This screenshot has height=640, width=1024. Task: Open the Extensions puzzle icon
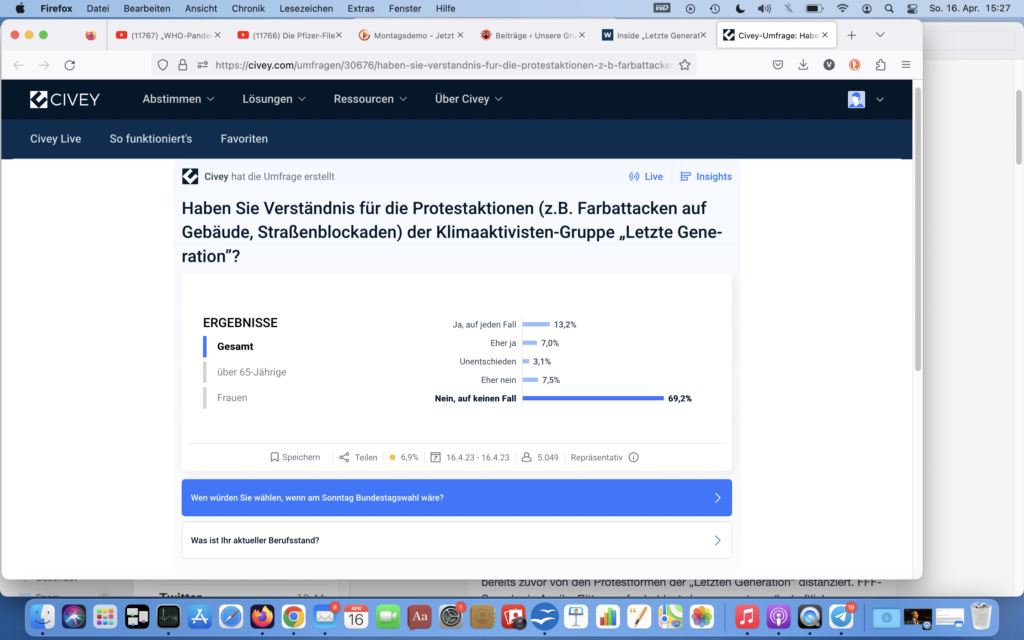pos(880,65)
